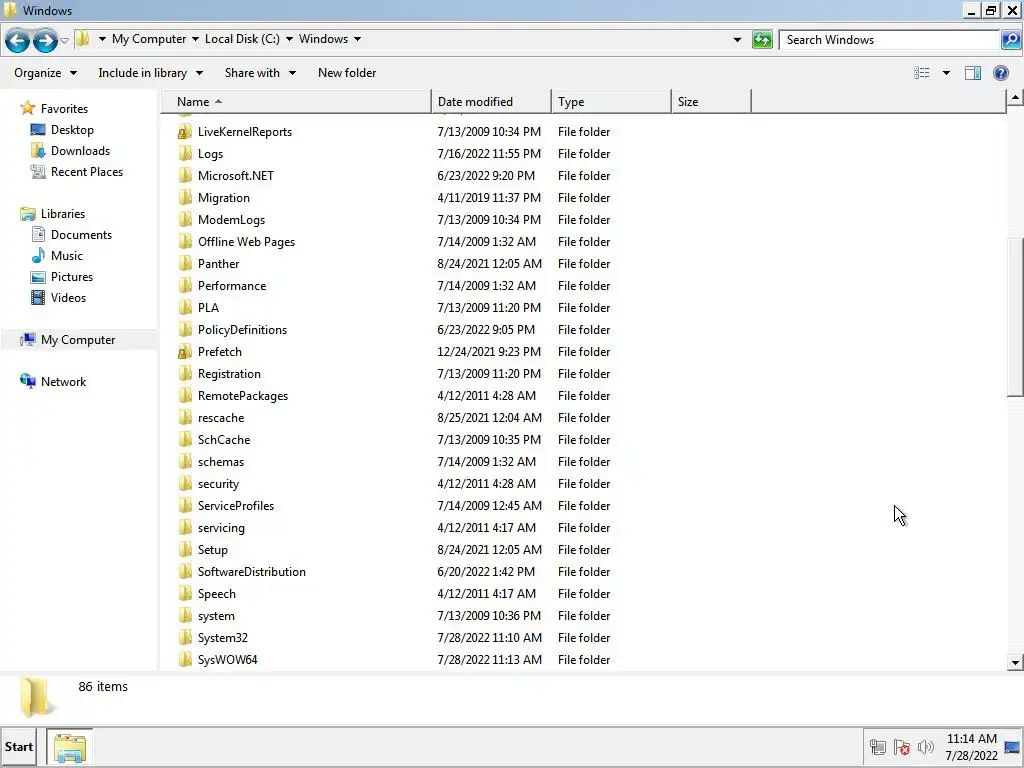Click the clock showing 11:14 AM
Screen dimensions: 1024x768
(972, 739)
